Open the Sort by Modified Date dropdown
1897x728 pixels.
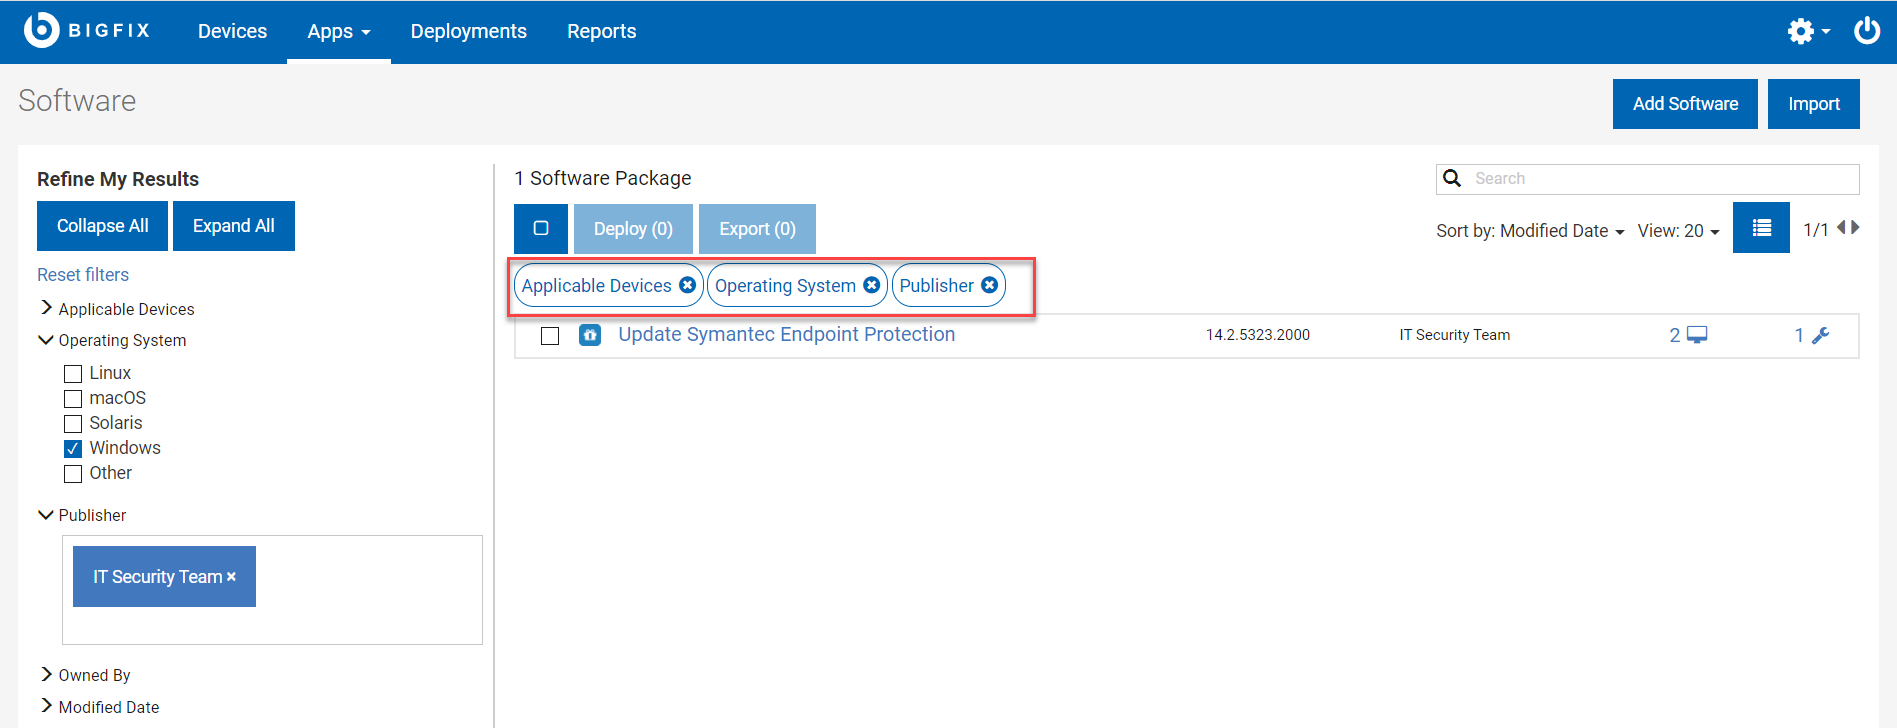(x=1530, y=231)
